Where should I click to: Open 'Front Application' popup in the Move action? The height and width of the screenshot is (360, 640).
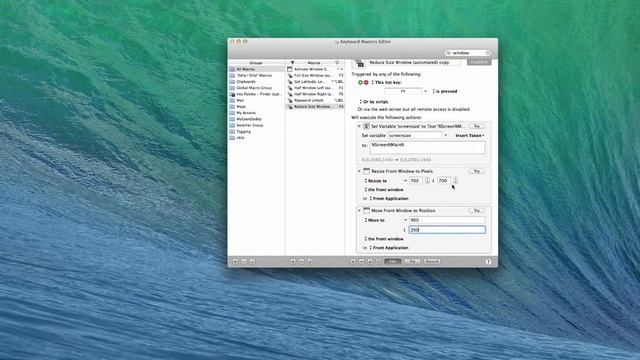pyautogui.click(x=389, y=248)
